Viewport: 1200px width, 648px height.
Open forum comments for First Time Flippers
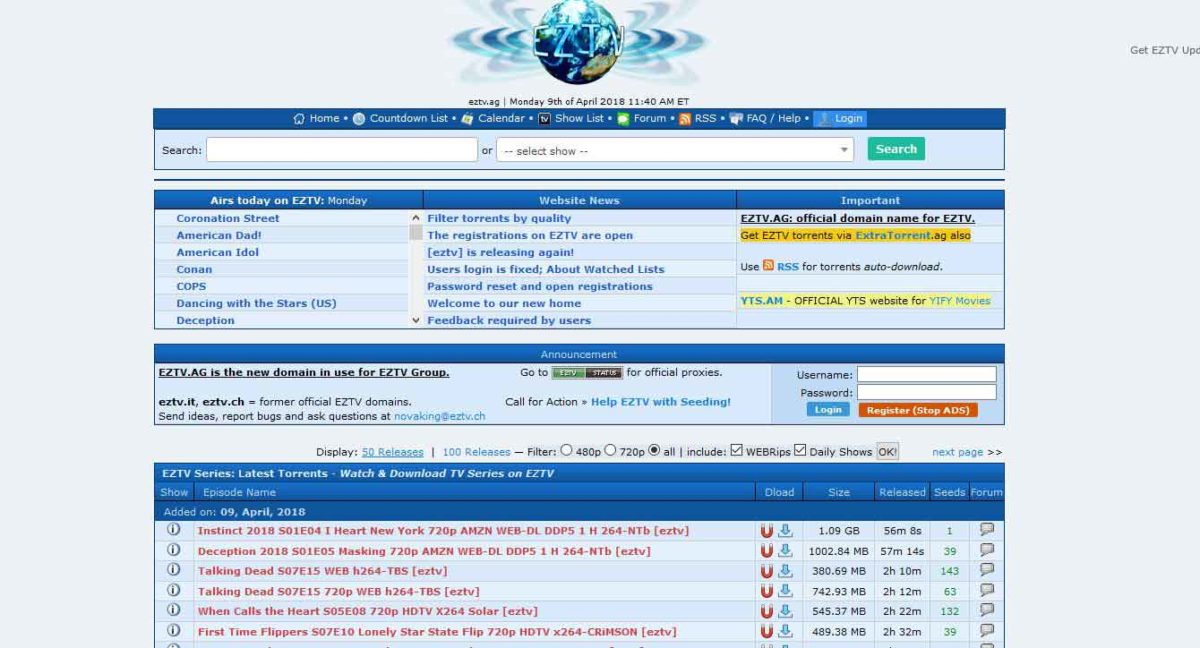click(x=987, y=631)
